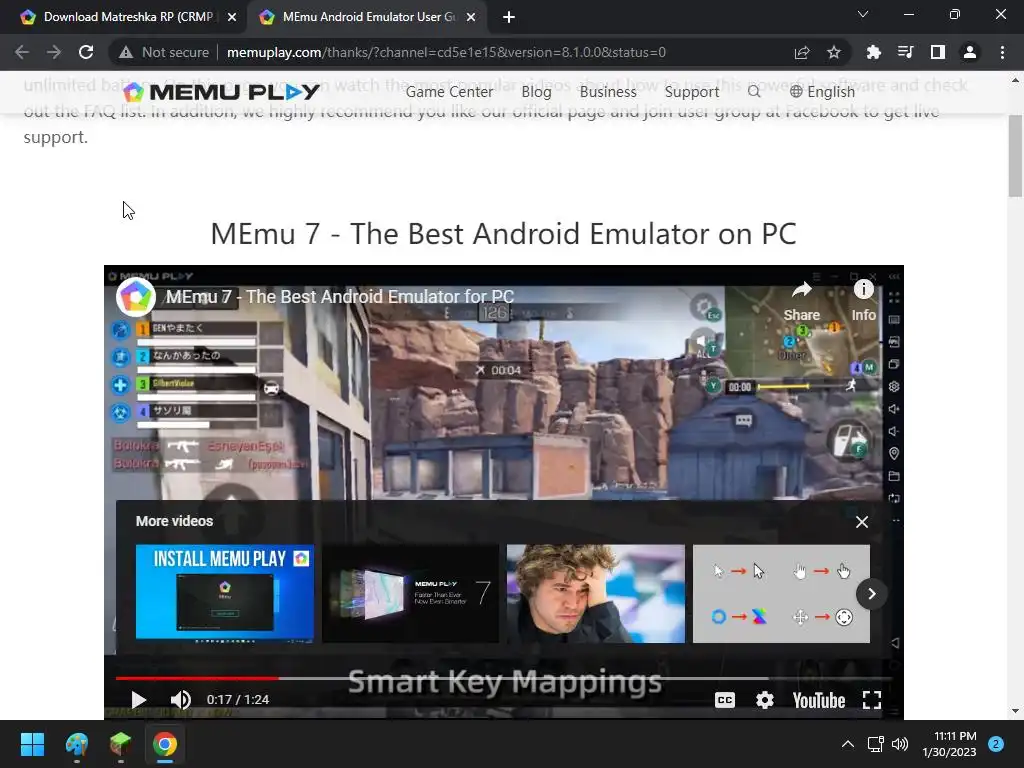This screenshot has height=768, width=1024.
Task: Click the scrollbar down arrow
Action: point(1015,711)
